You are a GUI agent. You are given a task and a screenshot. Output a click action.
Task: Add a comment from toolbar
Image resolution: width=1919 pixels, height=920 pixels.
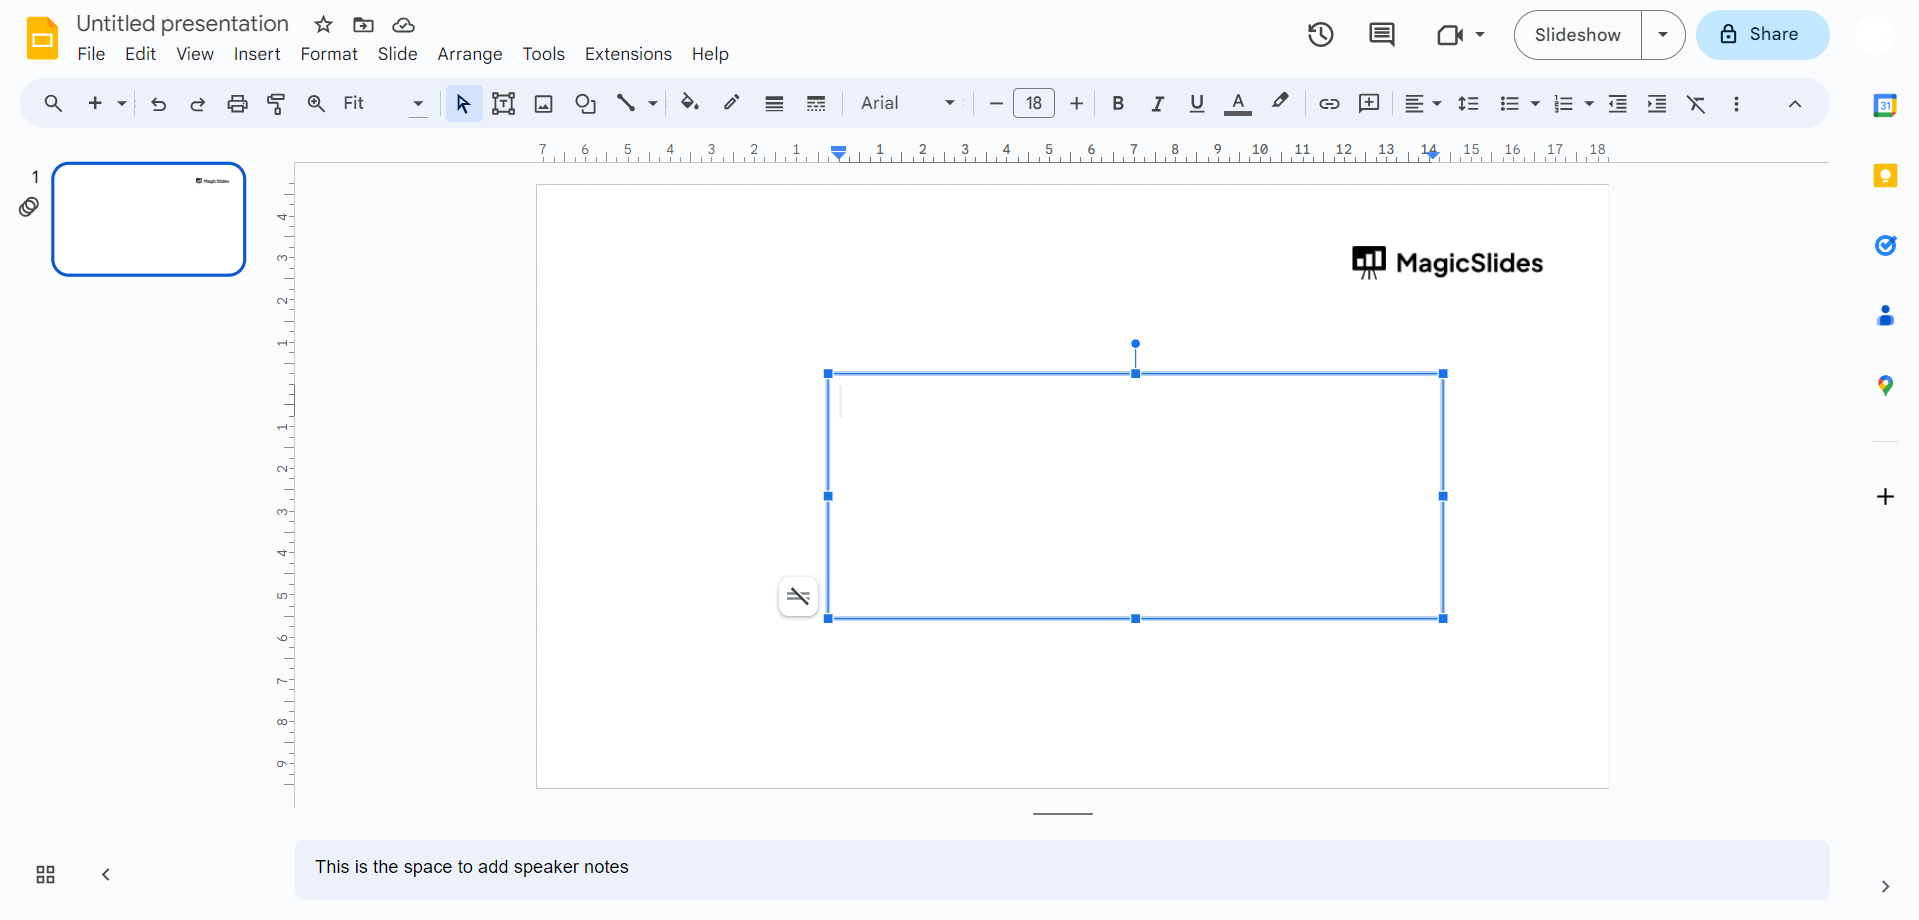1369,103
